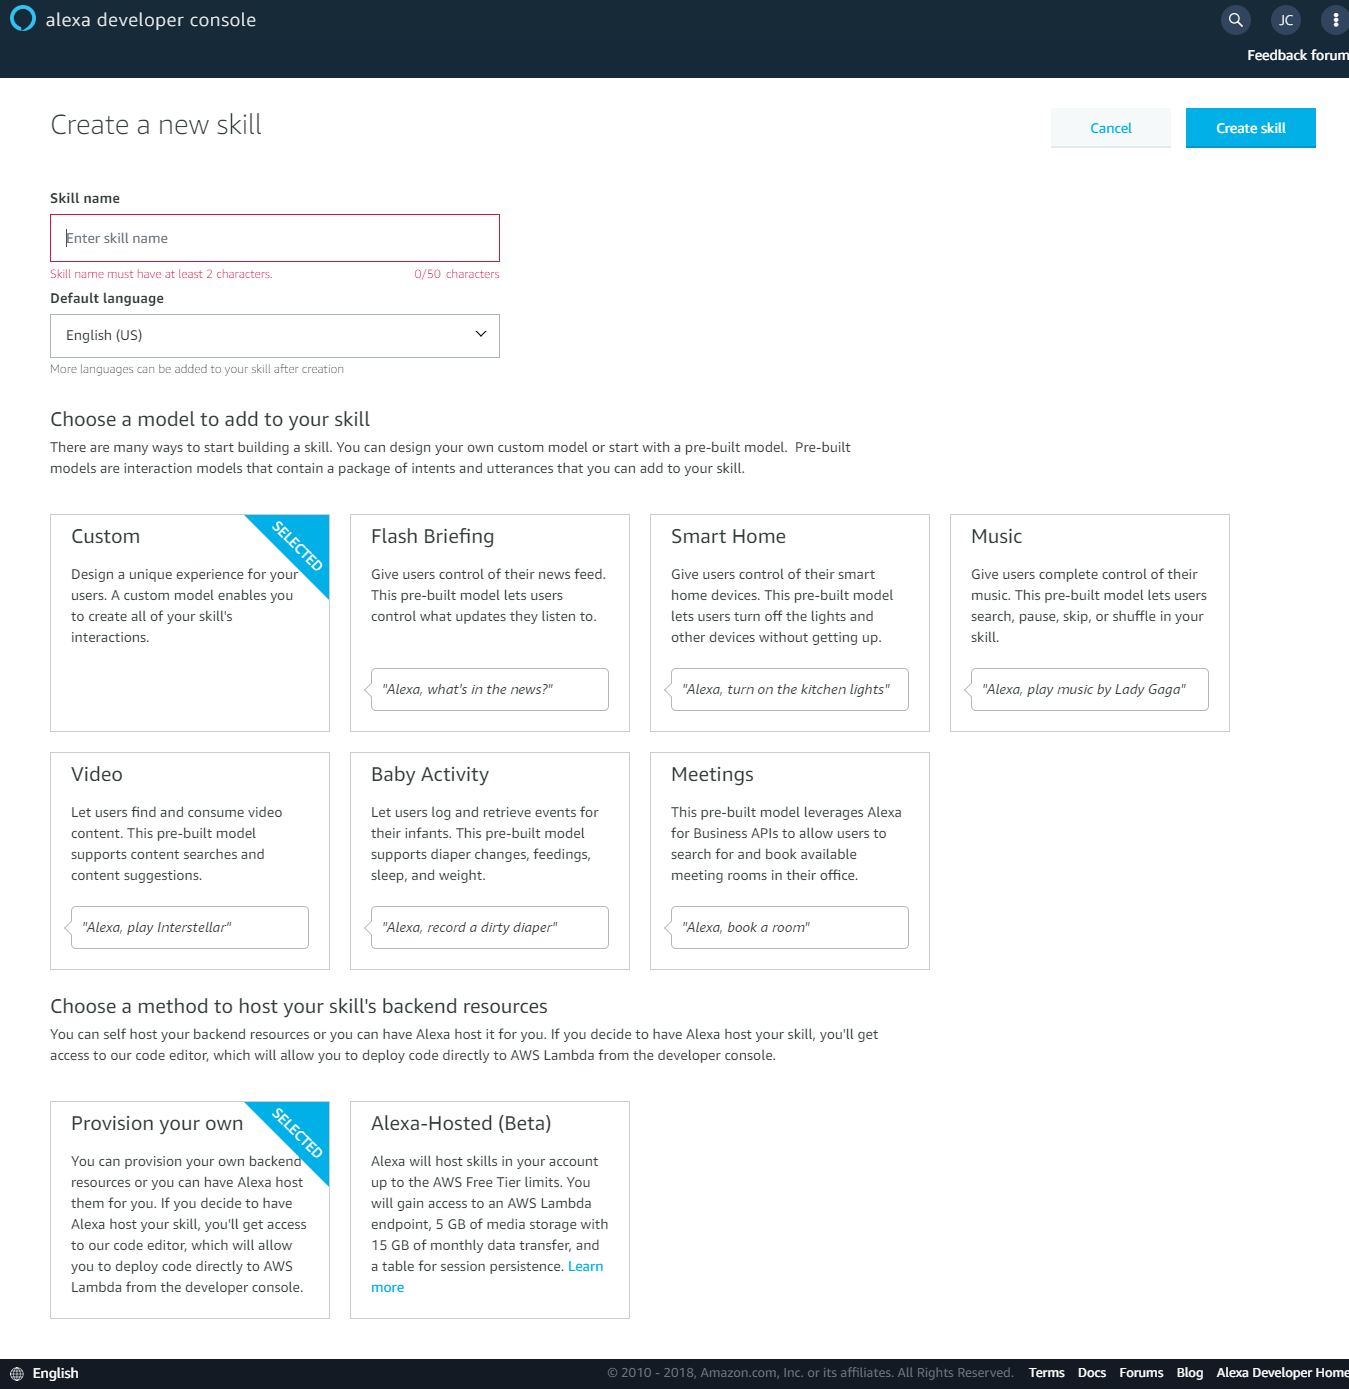
Task: Open Blog link in footer
Action: pyautogui.click(x=1190, y=1373)
